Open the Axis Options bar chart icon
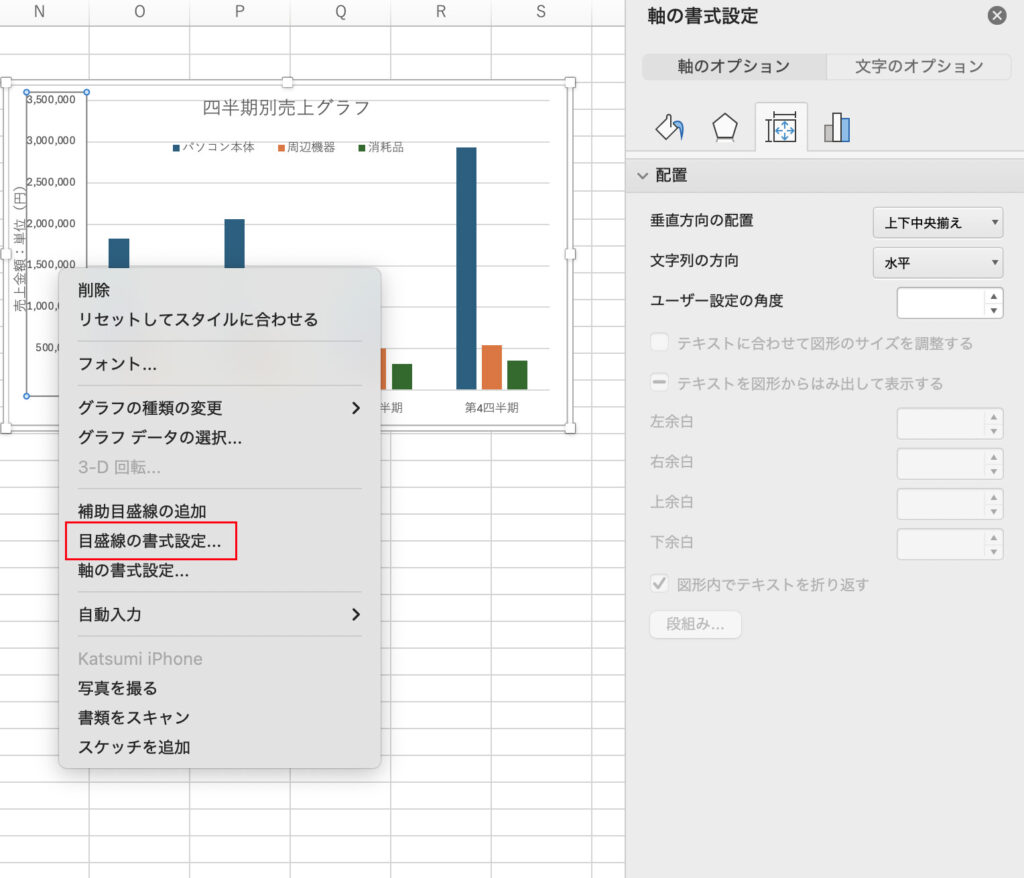 point(837,128)
